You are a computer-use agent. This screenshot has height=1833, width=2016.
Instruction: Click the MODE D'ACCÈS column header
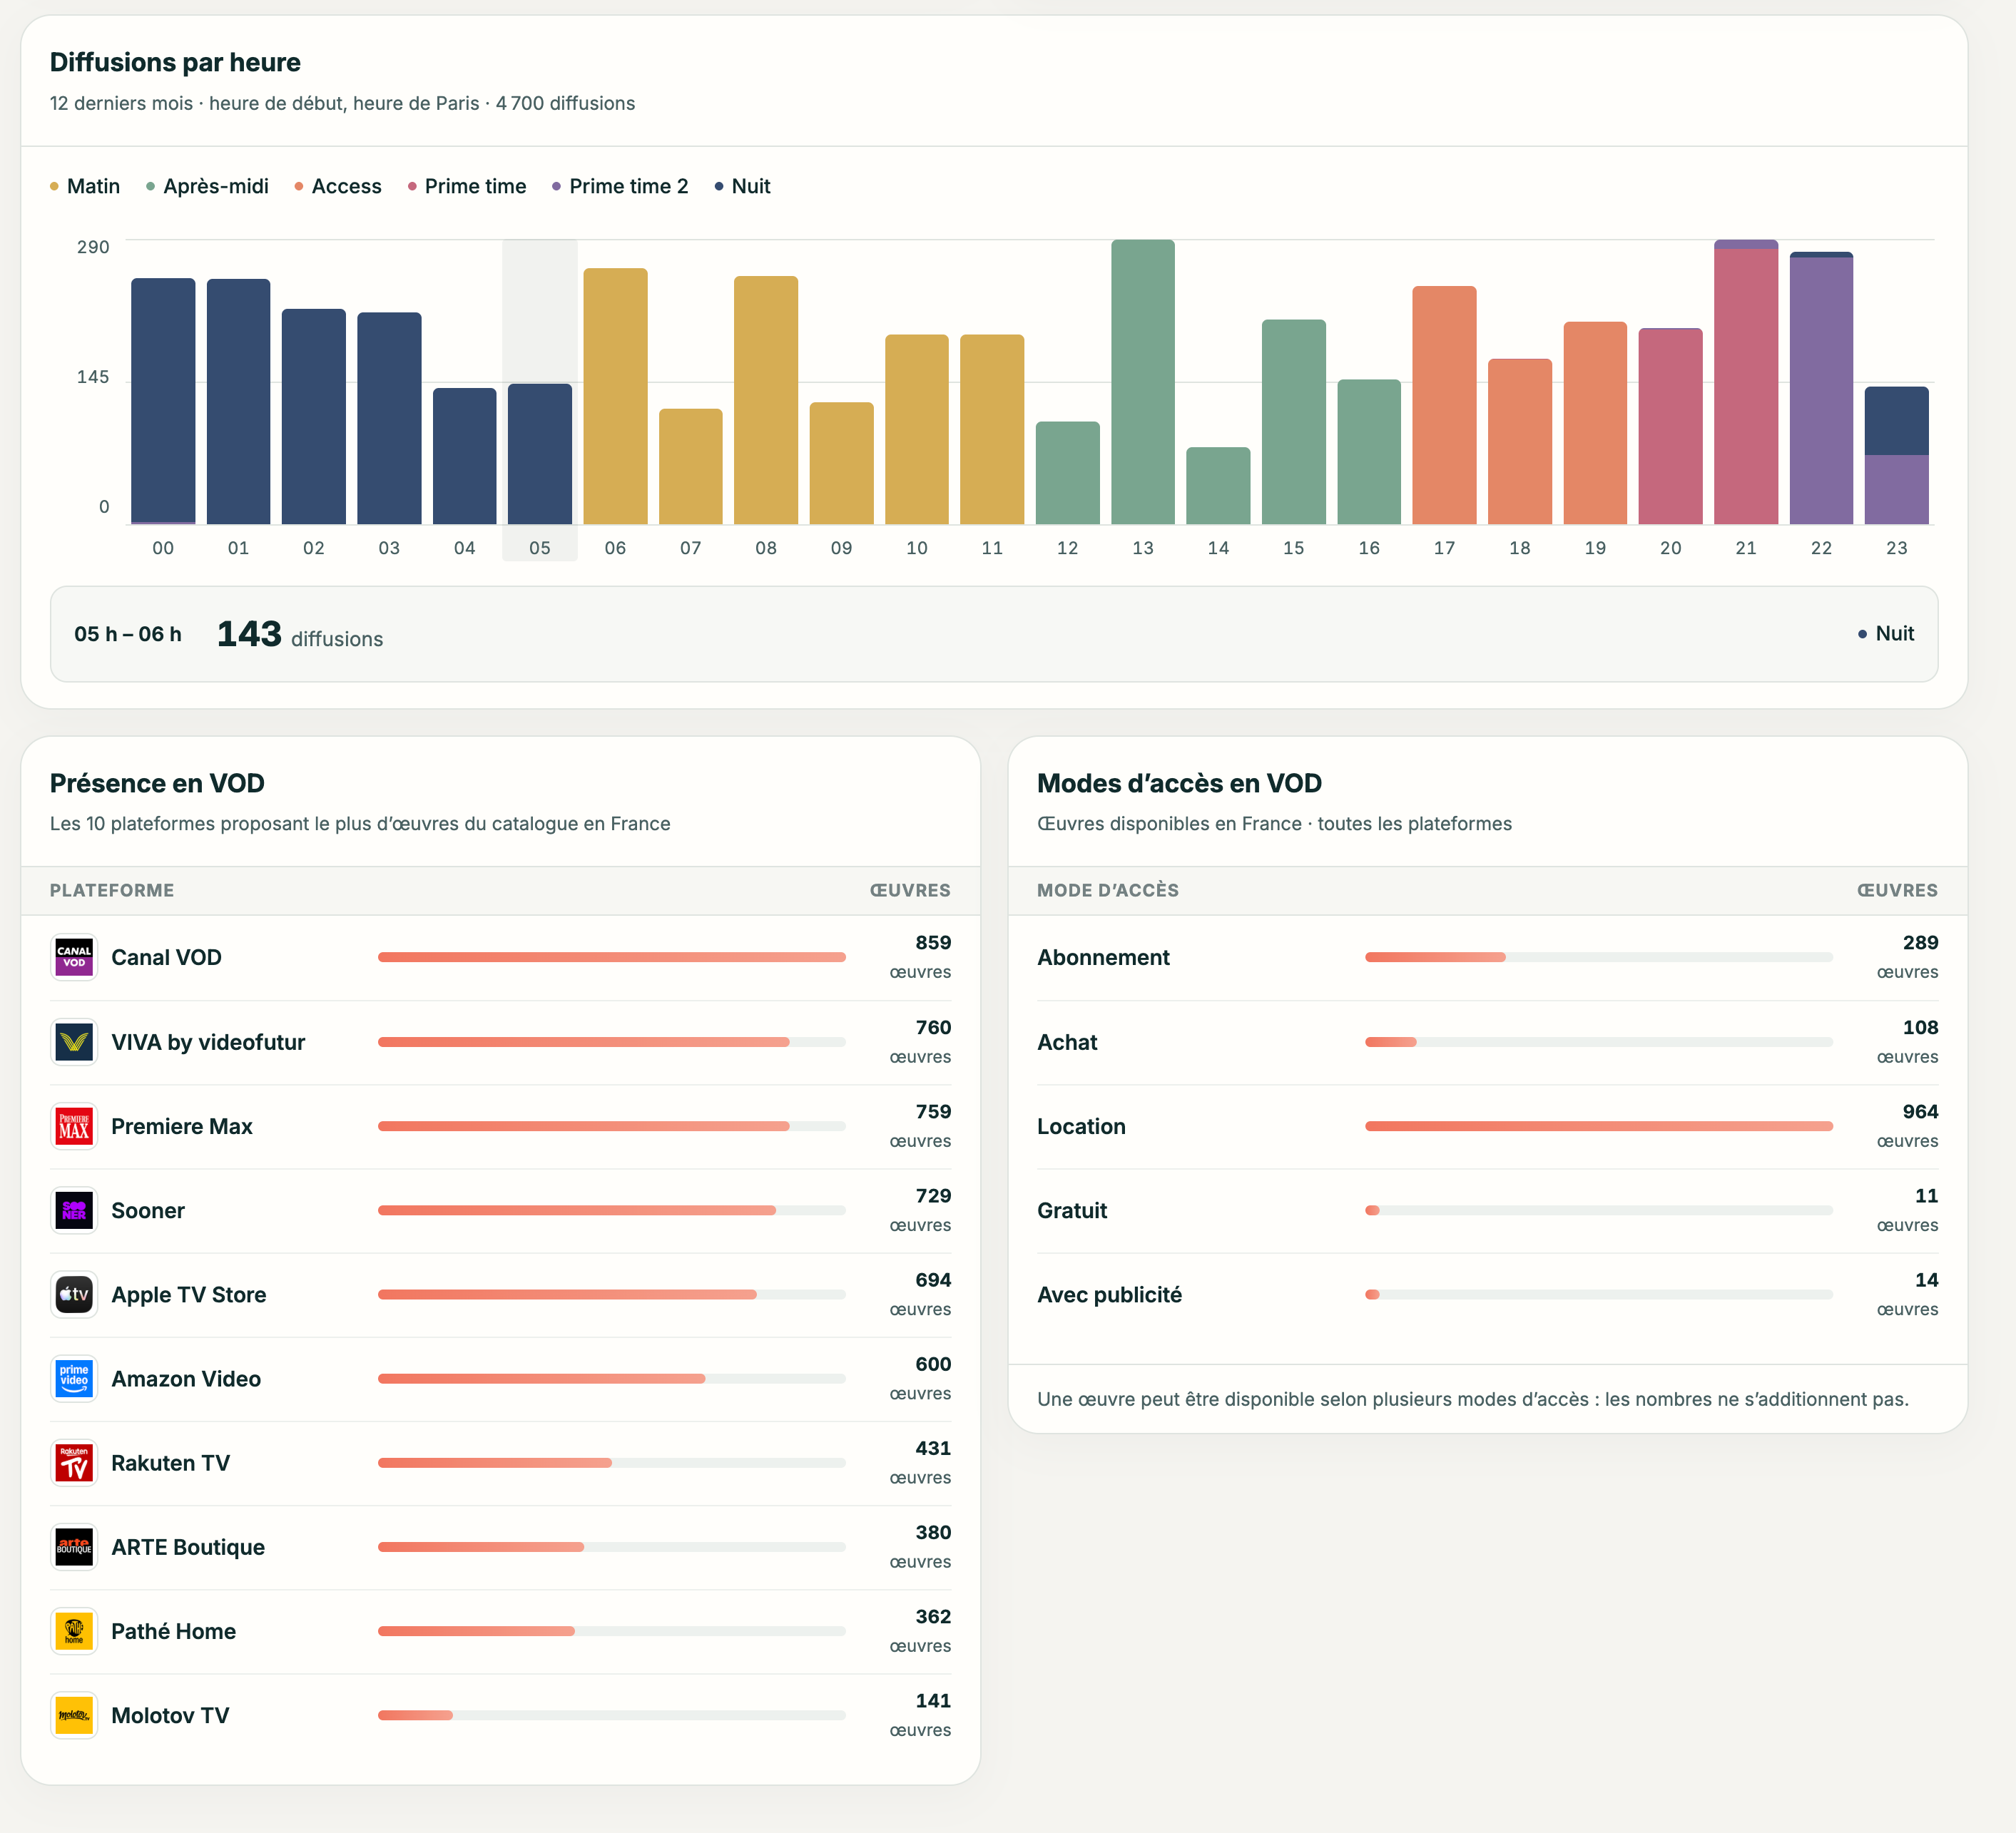point(1108,890)
